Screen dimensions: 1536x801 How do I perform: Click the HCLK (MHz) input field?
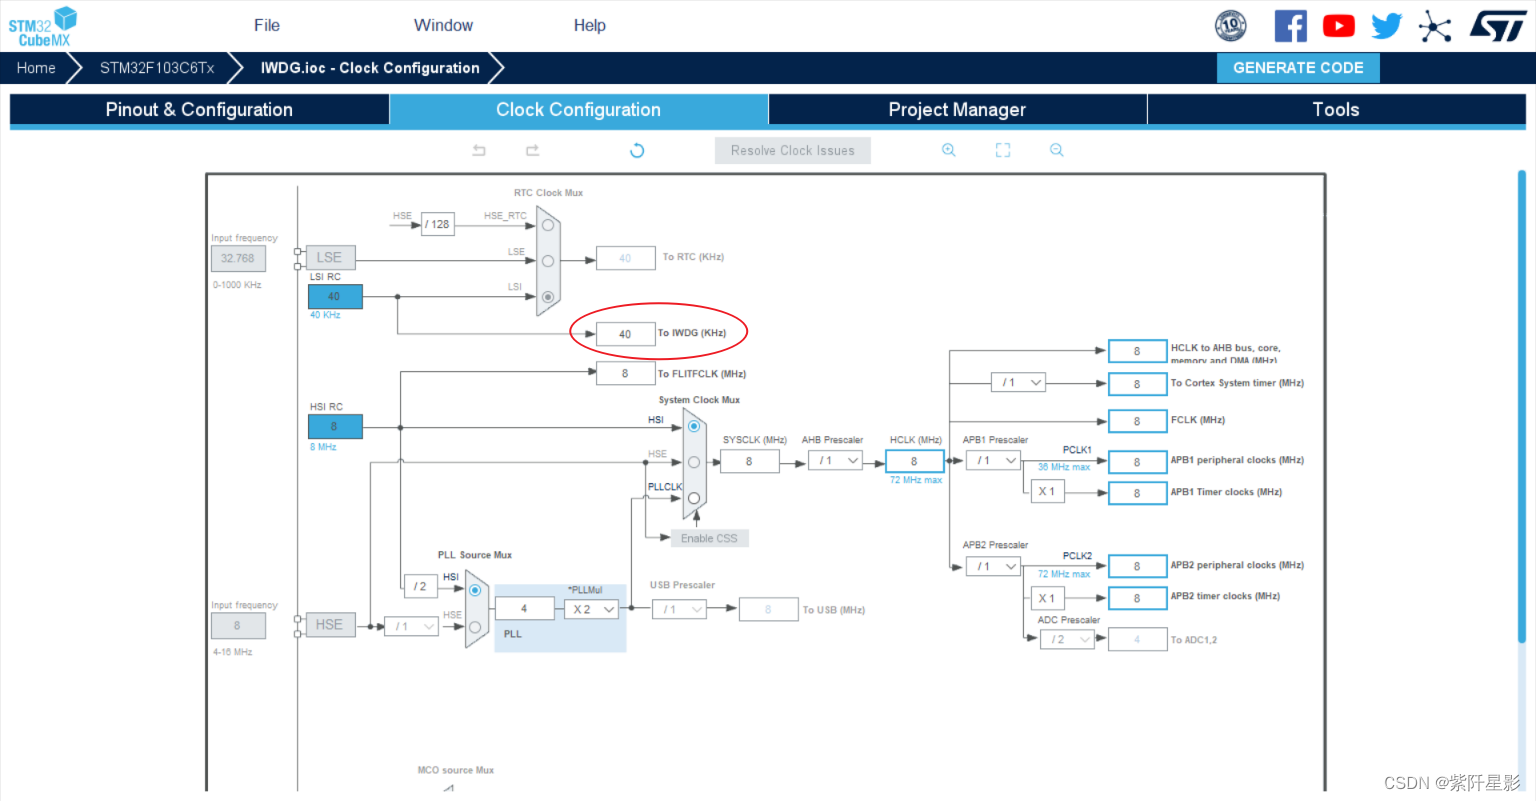914,461
